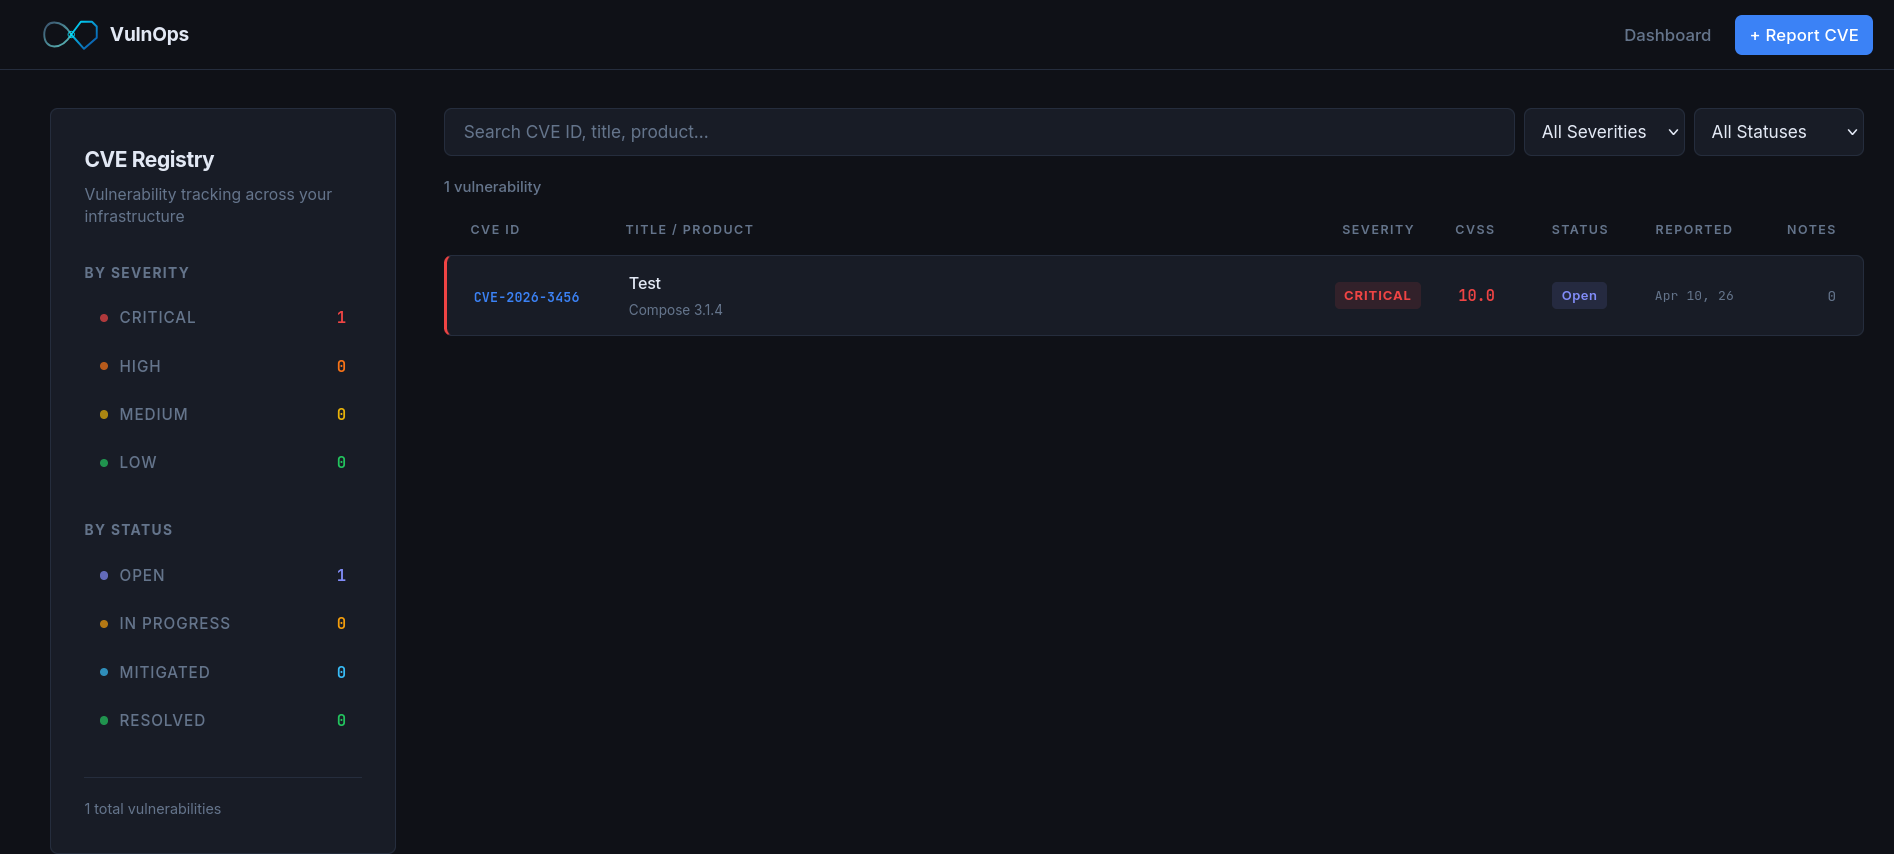1894x854 pixels.
Task: Open the CVE-2026-3456 link
Action: point(526,296)
